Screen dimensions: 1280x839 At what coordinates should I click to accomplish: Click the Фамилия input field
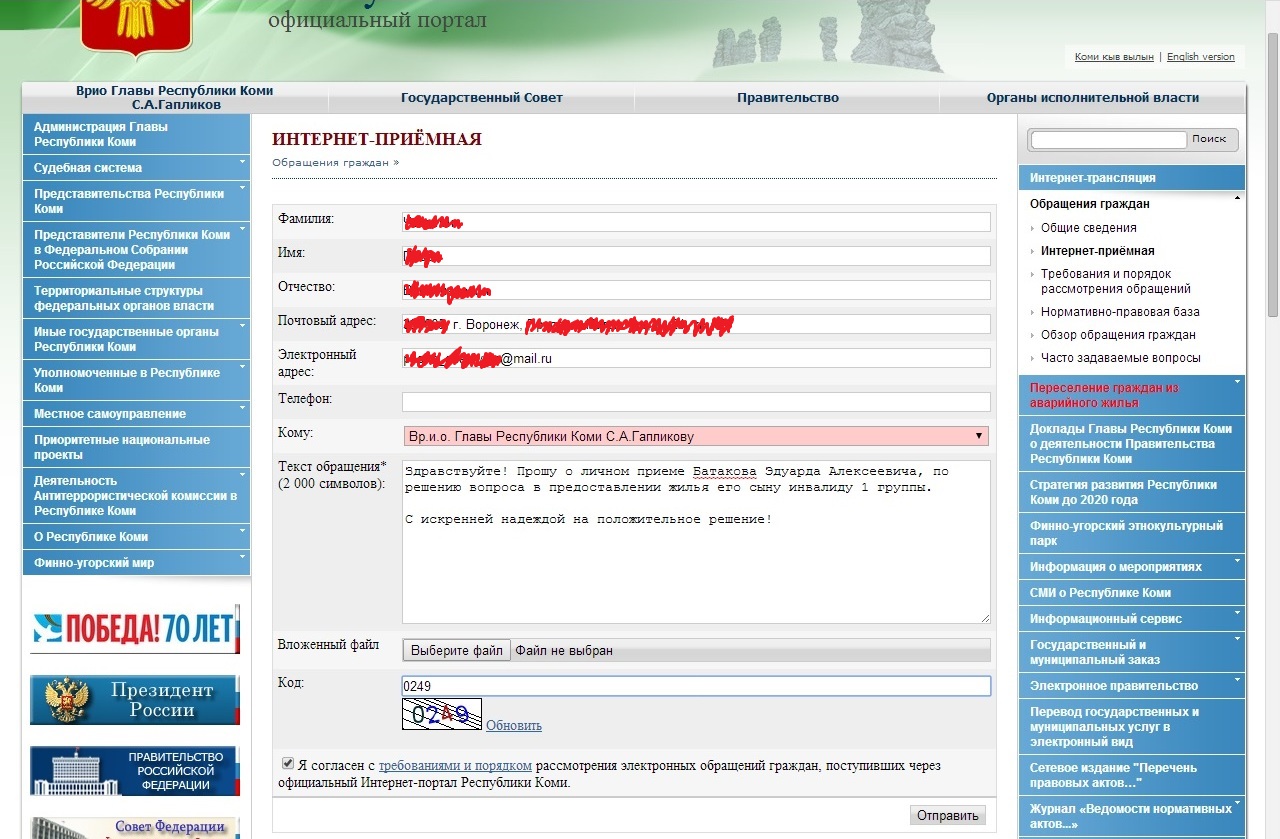(696, 222)
